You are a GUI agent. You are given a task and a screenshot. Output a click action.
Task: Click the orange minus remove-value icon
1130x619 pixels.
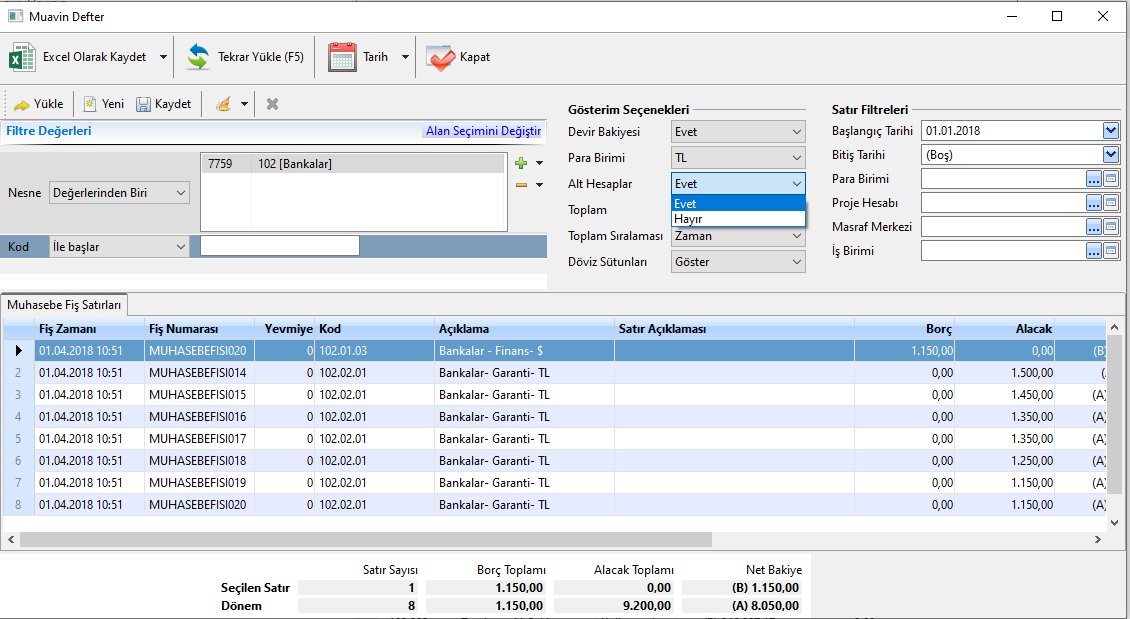[x=520, y=185]
